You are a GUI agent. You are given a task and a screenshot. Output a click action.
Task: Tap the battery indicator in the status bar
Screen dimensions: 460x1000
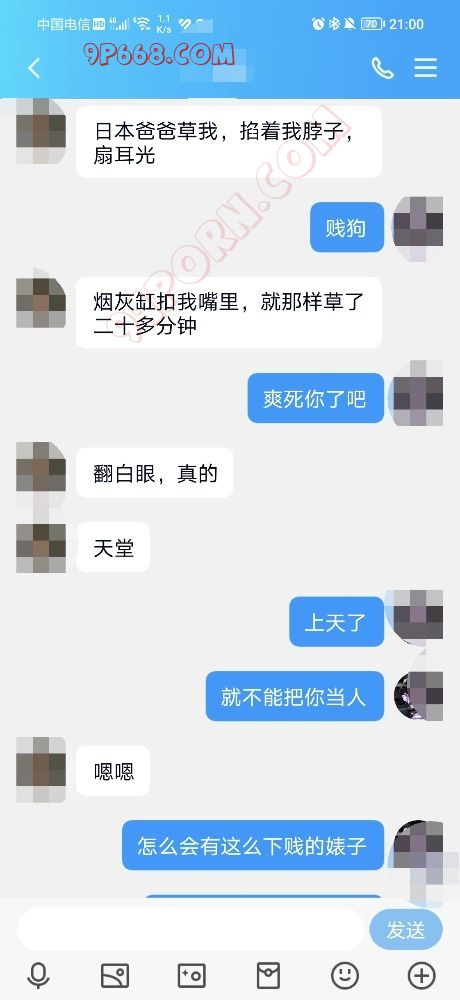click(x=372, y=24)
